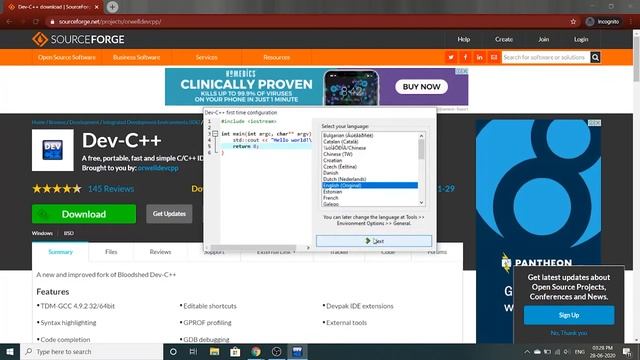Open Microsoft Store from taskbar
Screen dimensions: 640x360
[x=235, y=351]
